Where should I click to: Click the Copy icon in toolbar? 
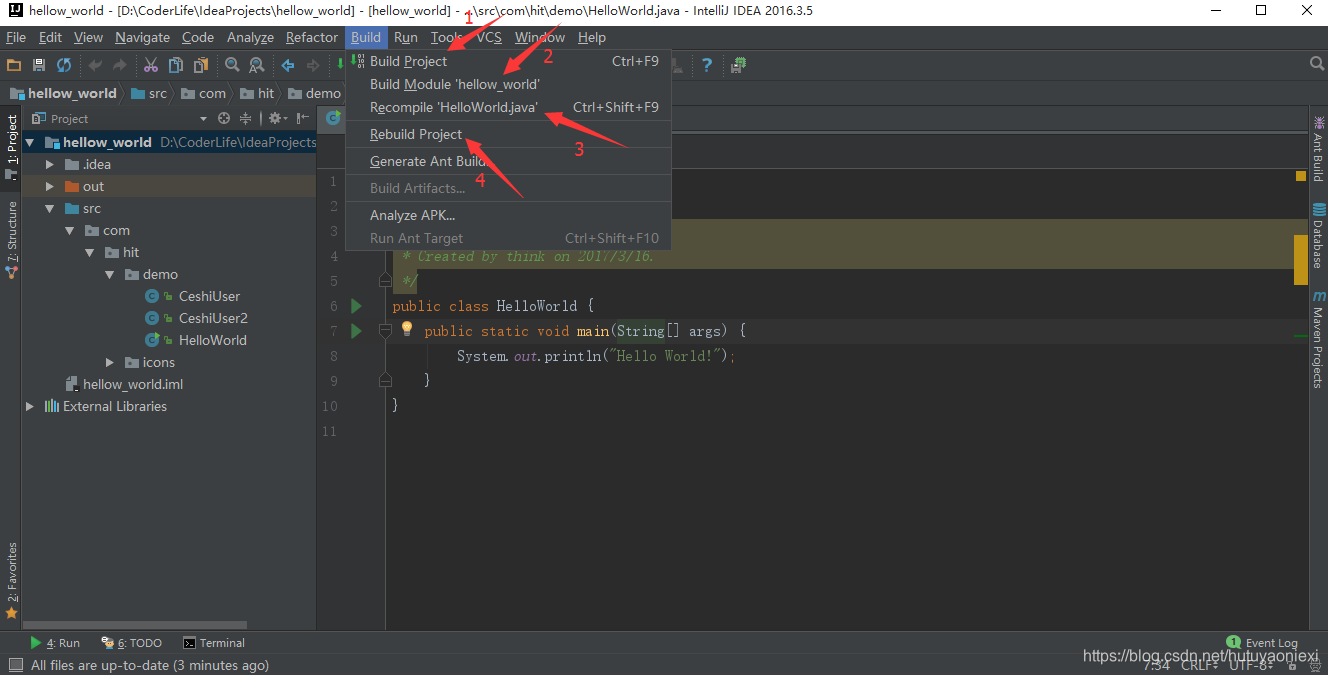[176, 65]
